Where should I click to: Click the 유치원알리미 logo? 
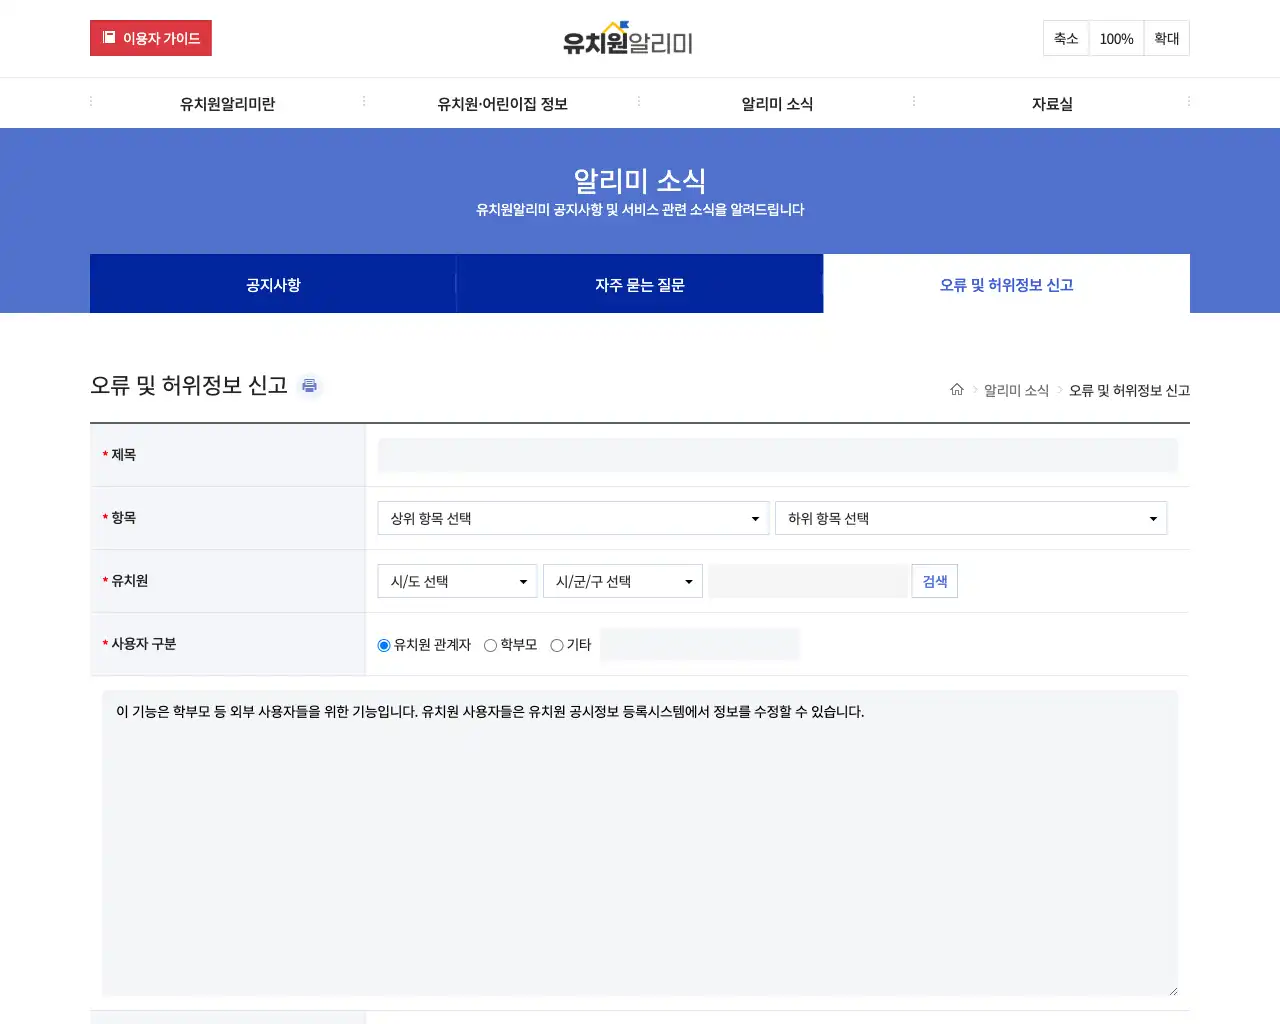(x=628, y=39)
